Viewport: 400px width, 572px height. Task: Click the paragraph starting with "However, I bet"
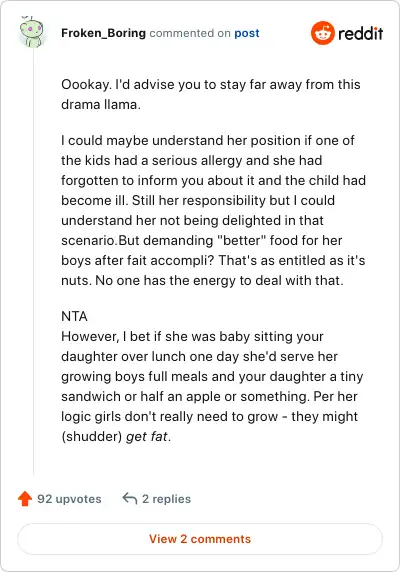click(212, 386)
